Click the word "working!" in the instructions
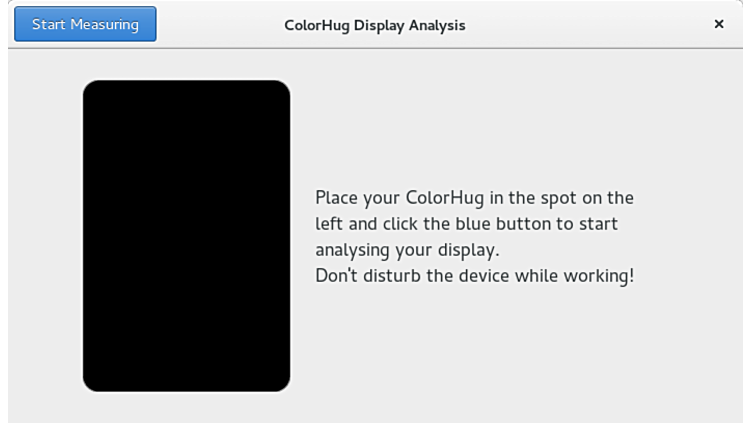Screen dimensions: 752x423 (598, 275)
